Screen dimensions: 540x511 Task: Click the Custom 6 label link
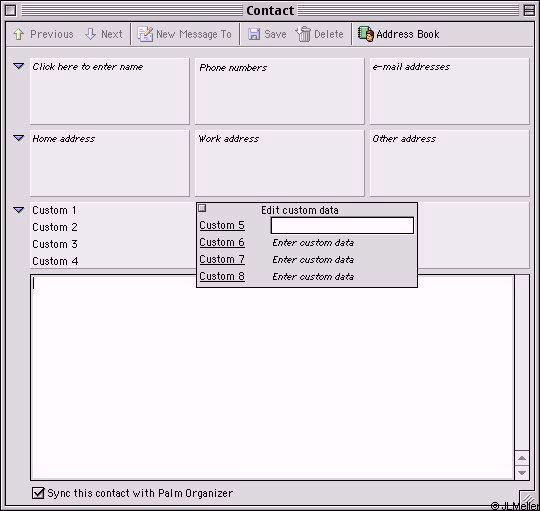click(222, 242)
